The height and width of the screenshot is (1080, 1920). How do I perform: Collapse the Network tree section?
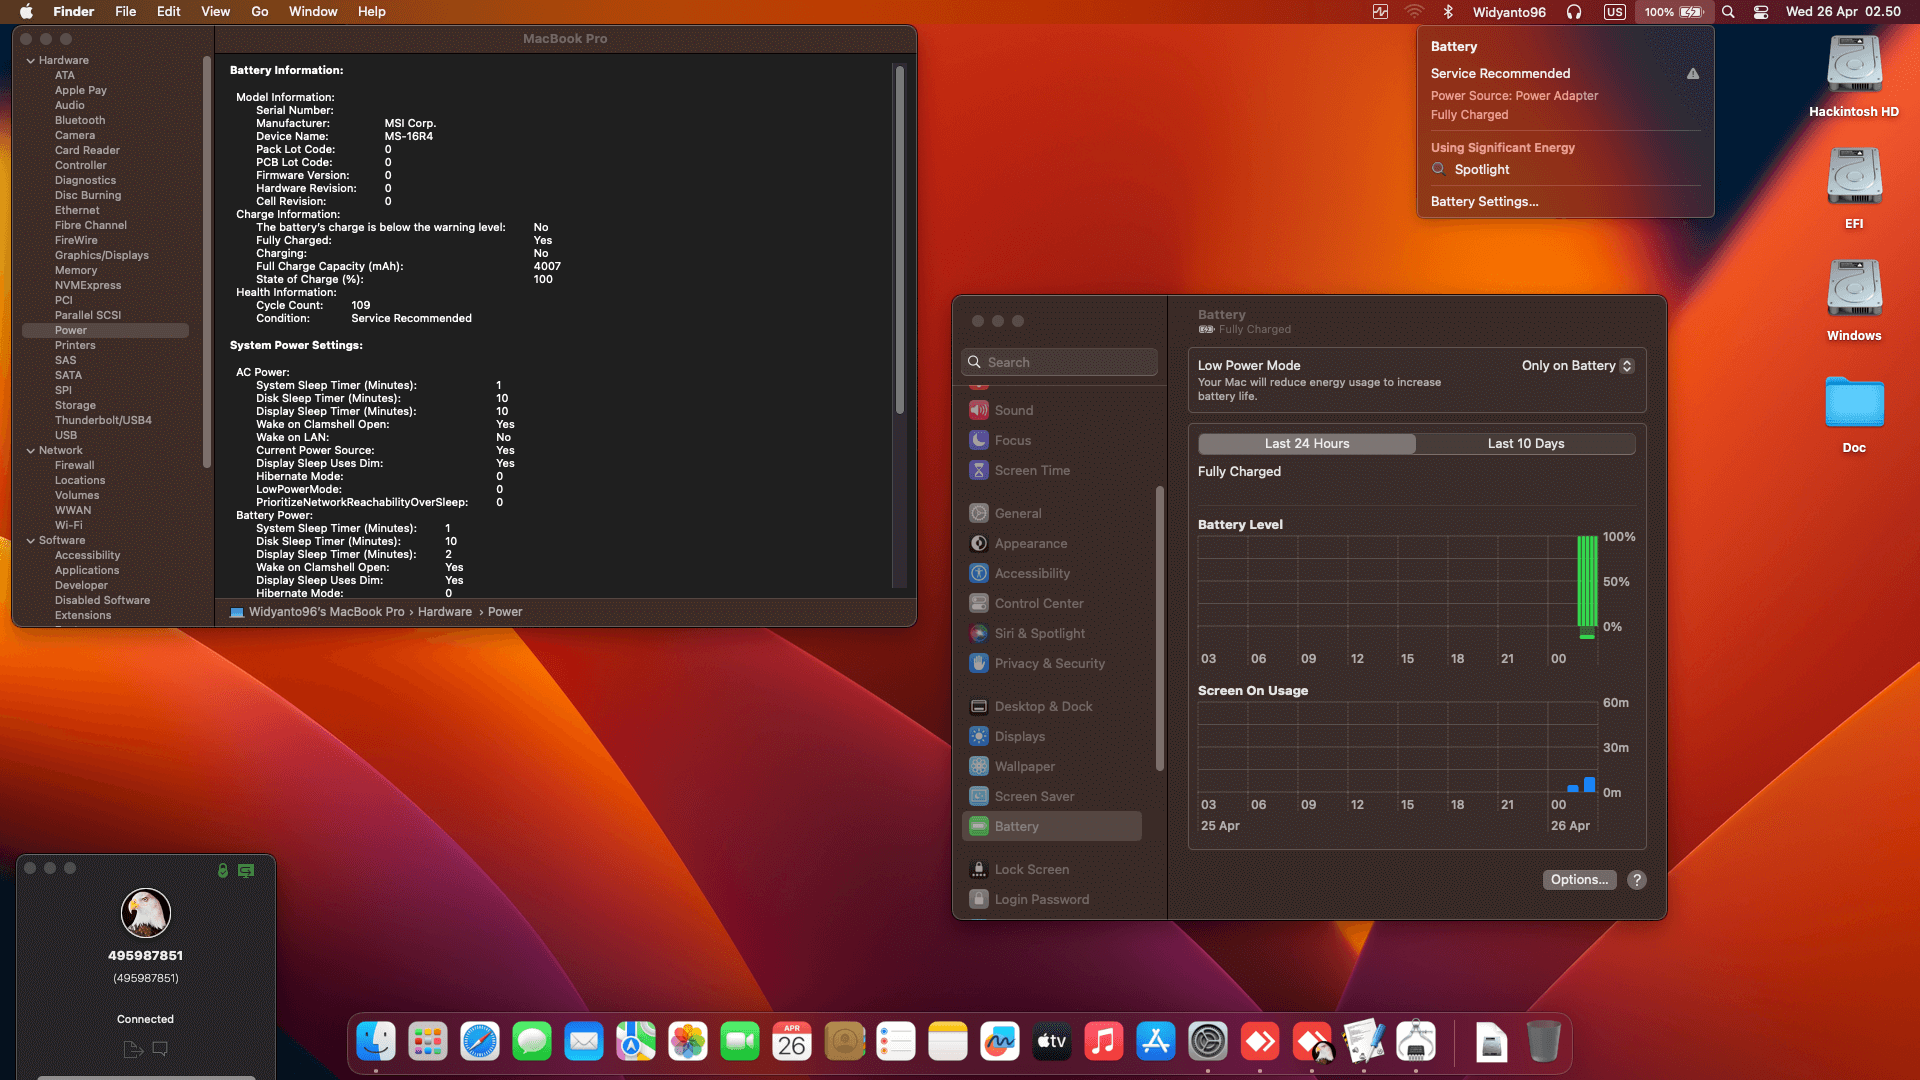[x=31, y=451]
